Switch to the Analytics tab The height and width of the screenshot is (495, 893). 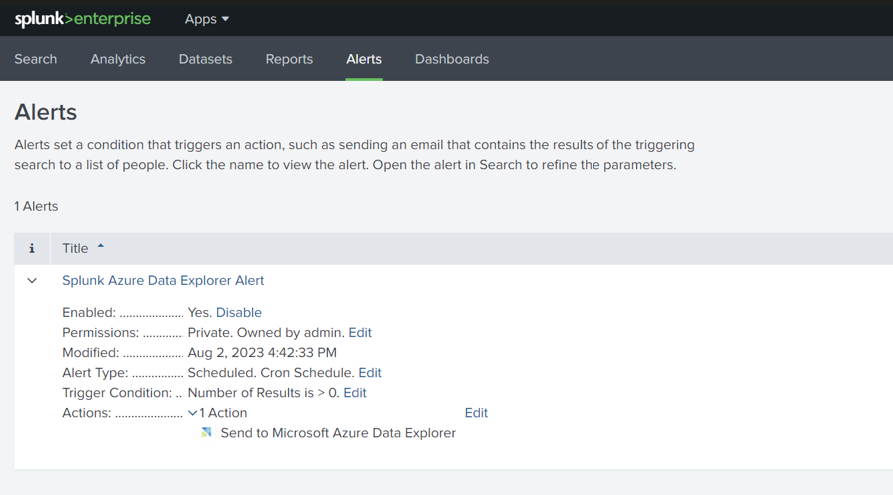pyautogui.click(x=118, y=59)
